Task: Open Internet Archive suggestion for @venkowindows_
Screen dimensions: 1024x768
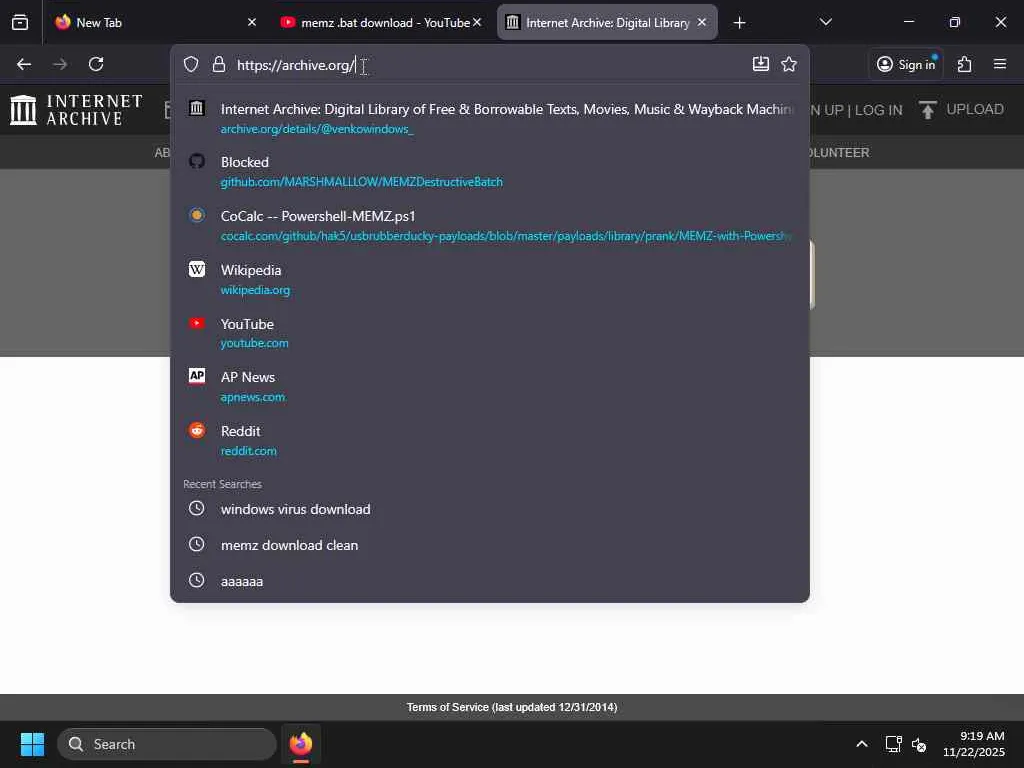Action: (x=490, y=118)
